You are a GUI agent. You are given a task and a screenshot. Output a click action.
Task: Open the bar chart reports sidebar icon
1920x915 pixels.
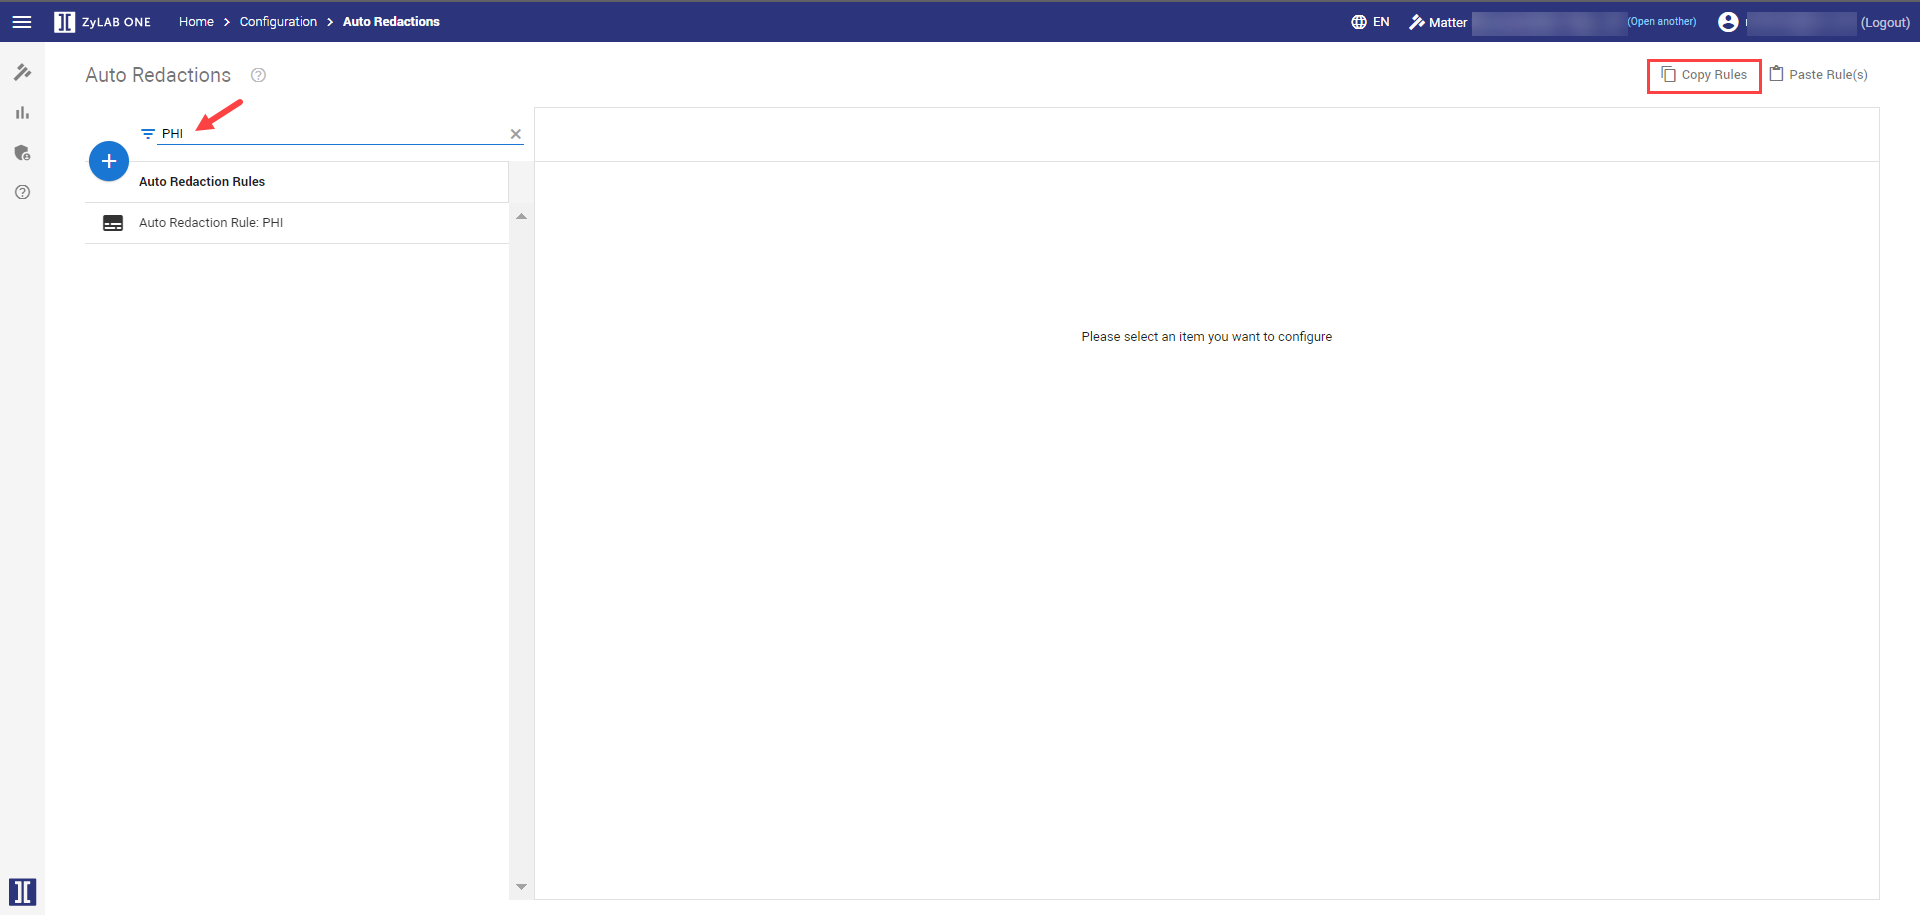click(22, 113)
